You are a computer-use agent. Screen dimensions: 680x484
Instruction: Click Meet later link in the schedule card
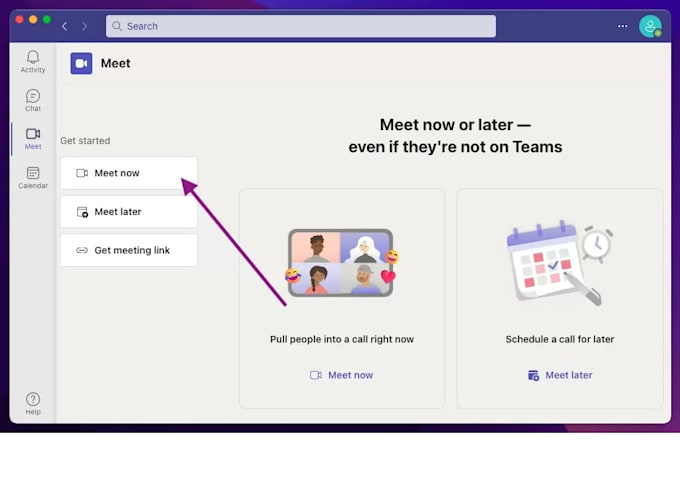pos(559,375)
